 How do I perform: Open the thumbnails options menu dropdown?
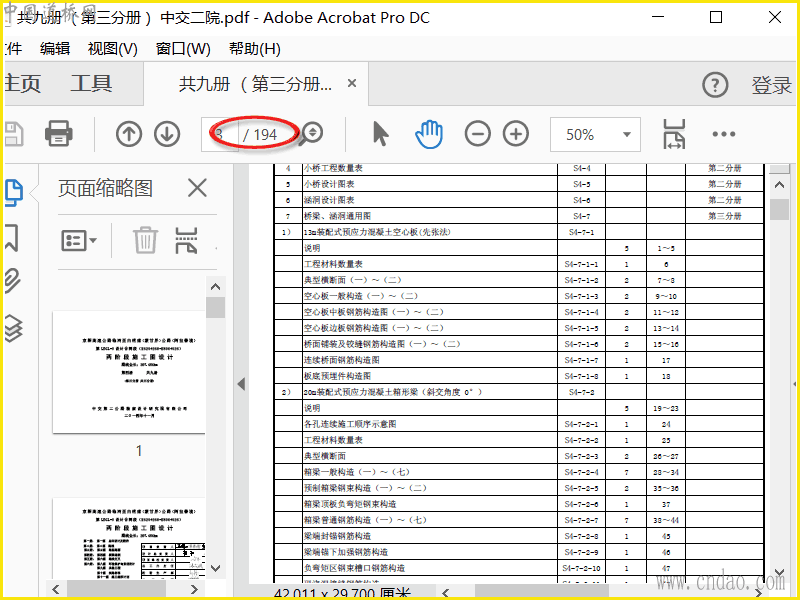(x=79, y=240)
